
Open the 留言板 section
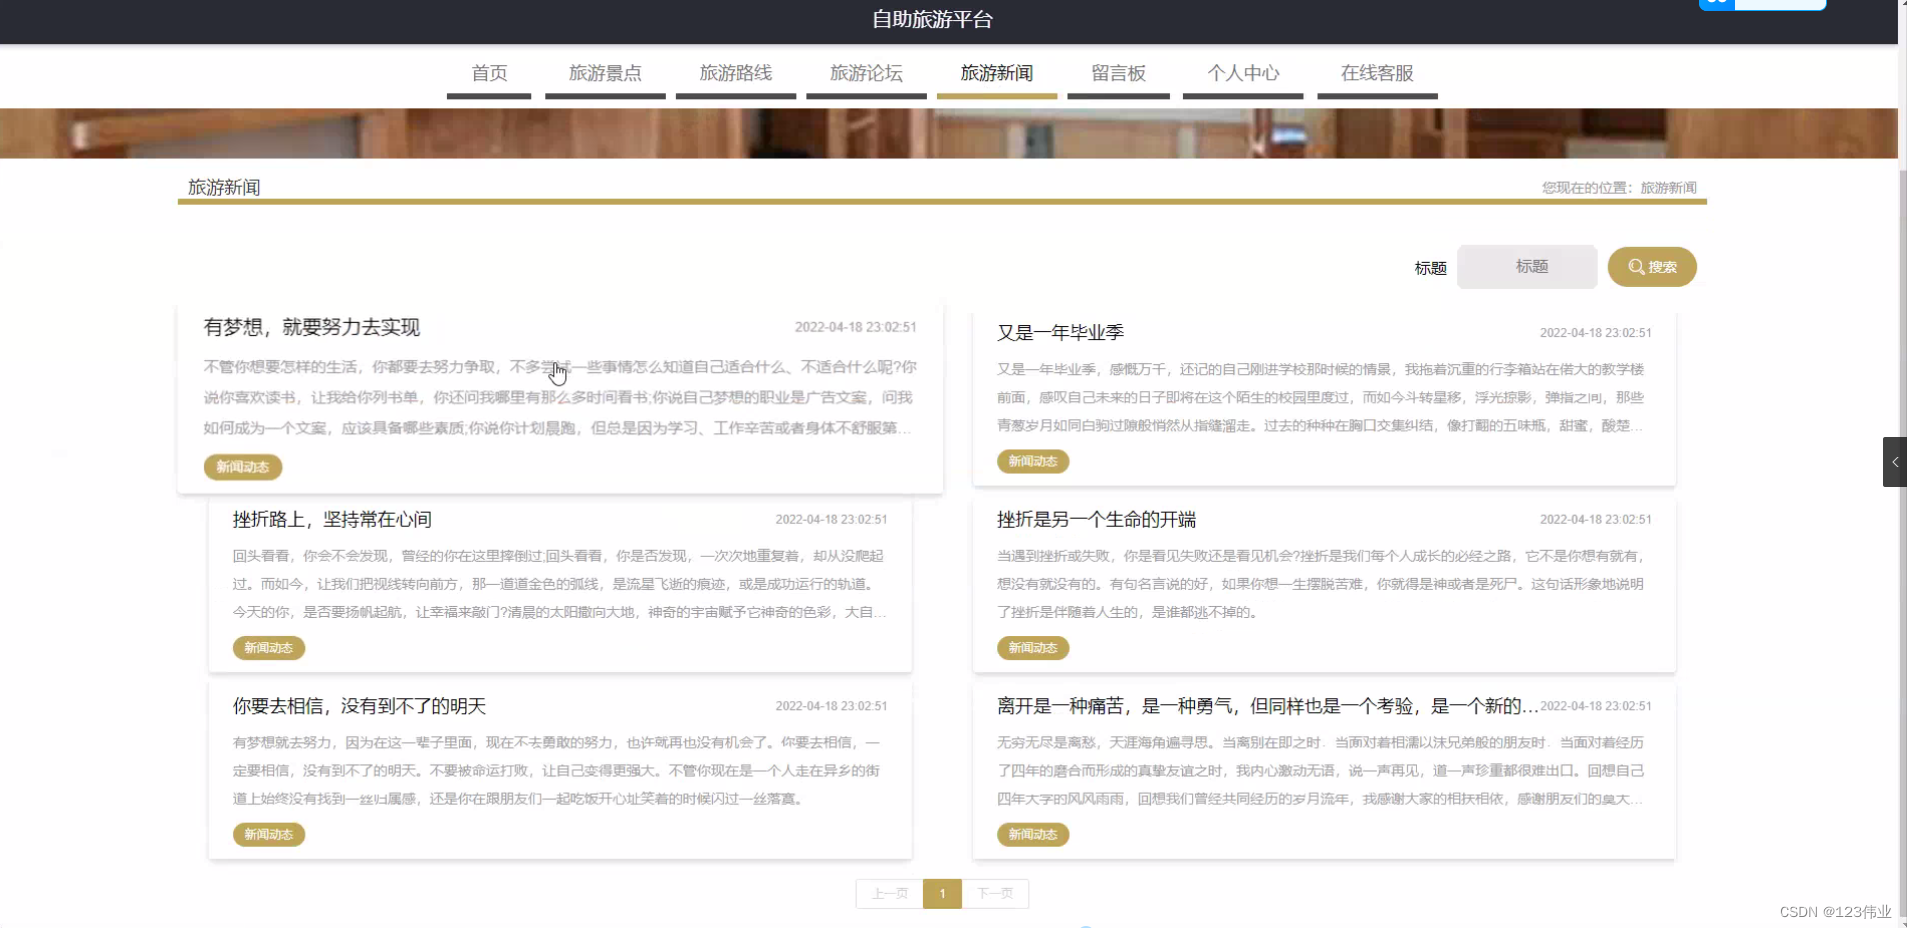tap(1117, 73)
